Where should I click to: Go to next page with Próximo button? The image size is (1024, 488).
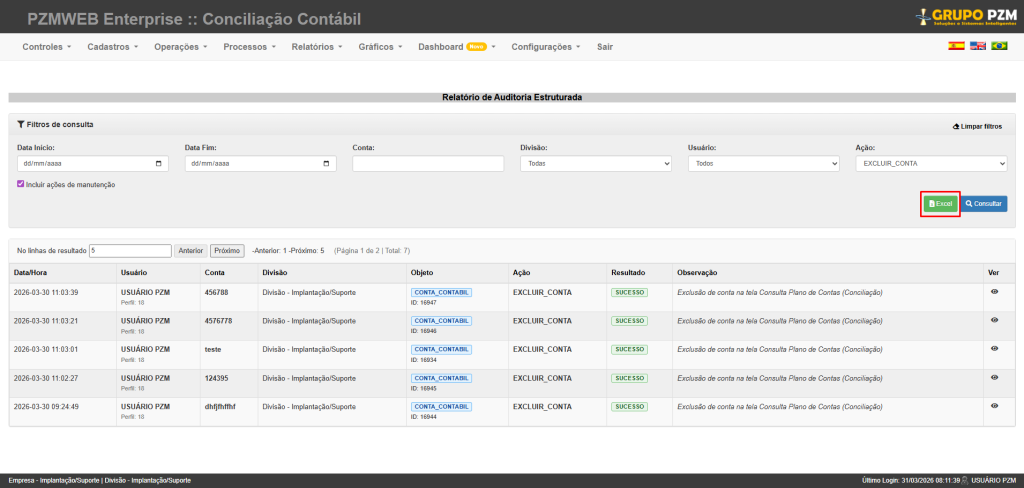[x=227, y=250]
